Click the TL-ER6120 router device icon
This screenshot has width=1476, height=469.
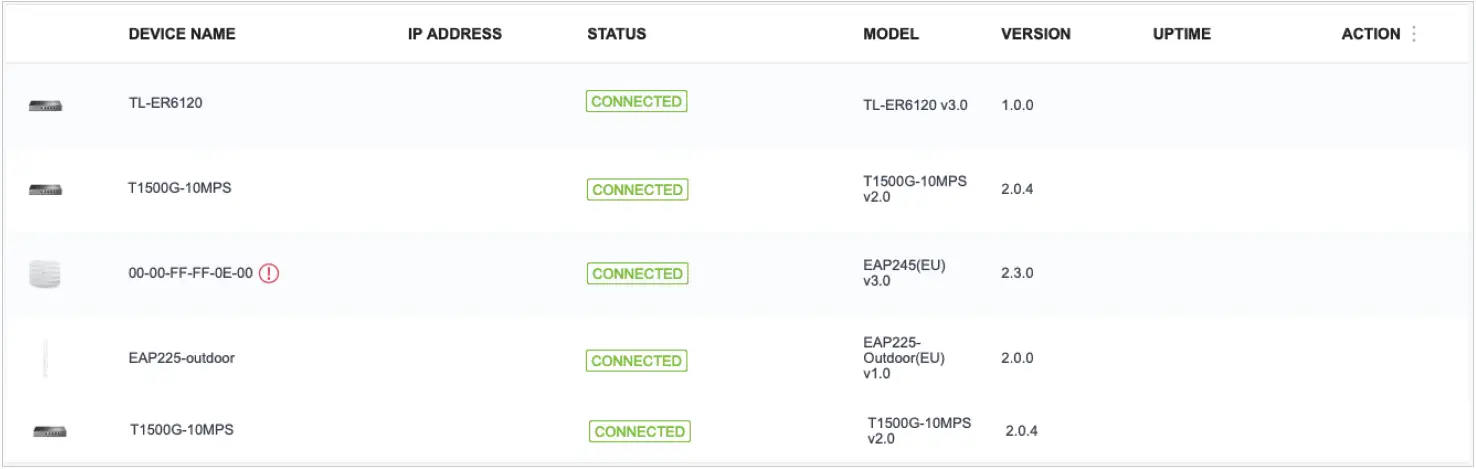[x=45, y=105]
